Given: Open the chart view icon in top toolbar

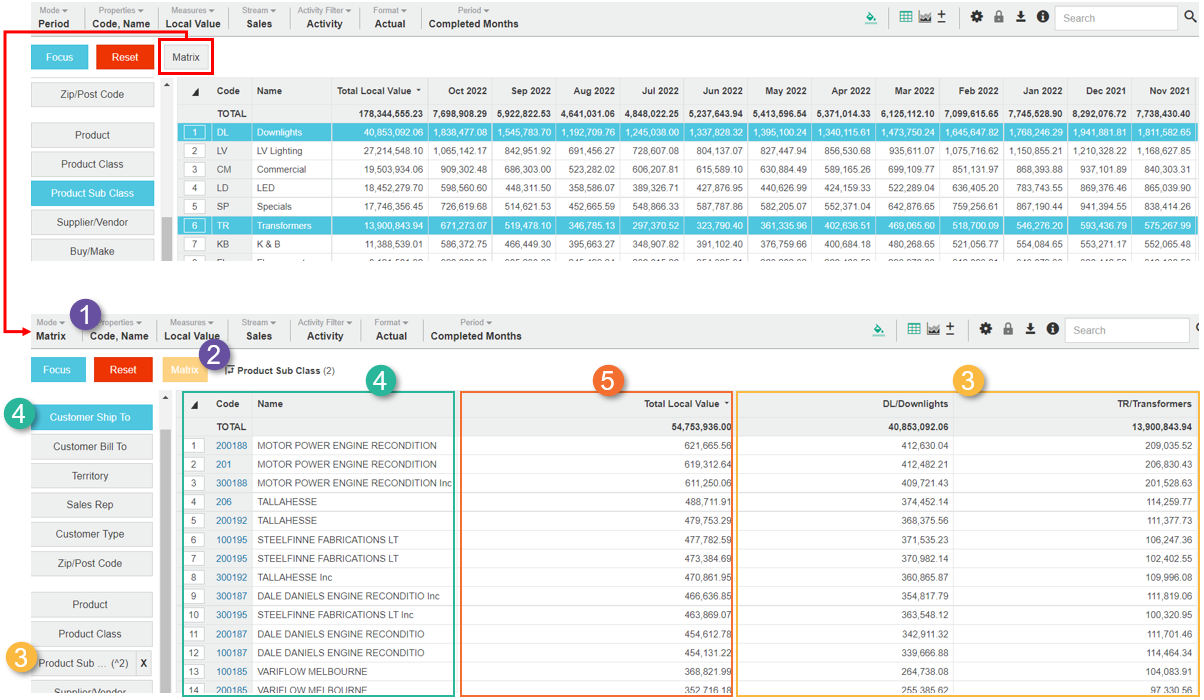Looking at the screenshot, I should 924,18.
